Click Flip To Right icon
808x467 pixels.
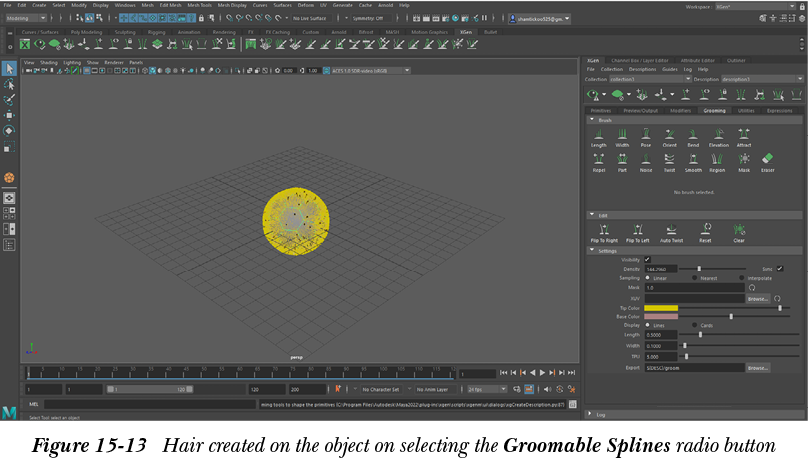click(602, 230)
